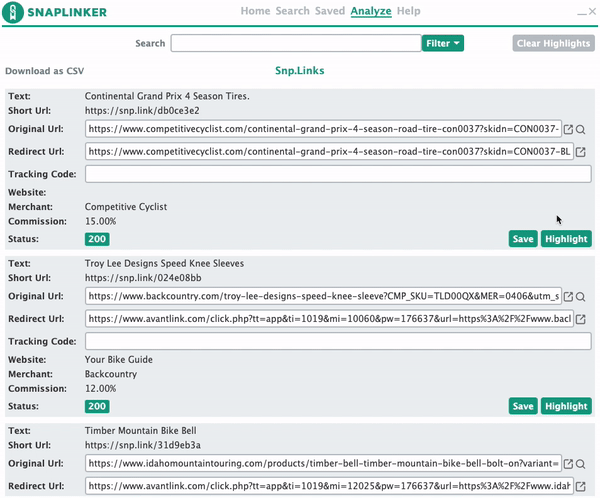600x498 pixels.
Task: Click the Snp.Links heading
Action: click(x=300, y=71)
